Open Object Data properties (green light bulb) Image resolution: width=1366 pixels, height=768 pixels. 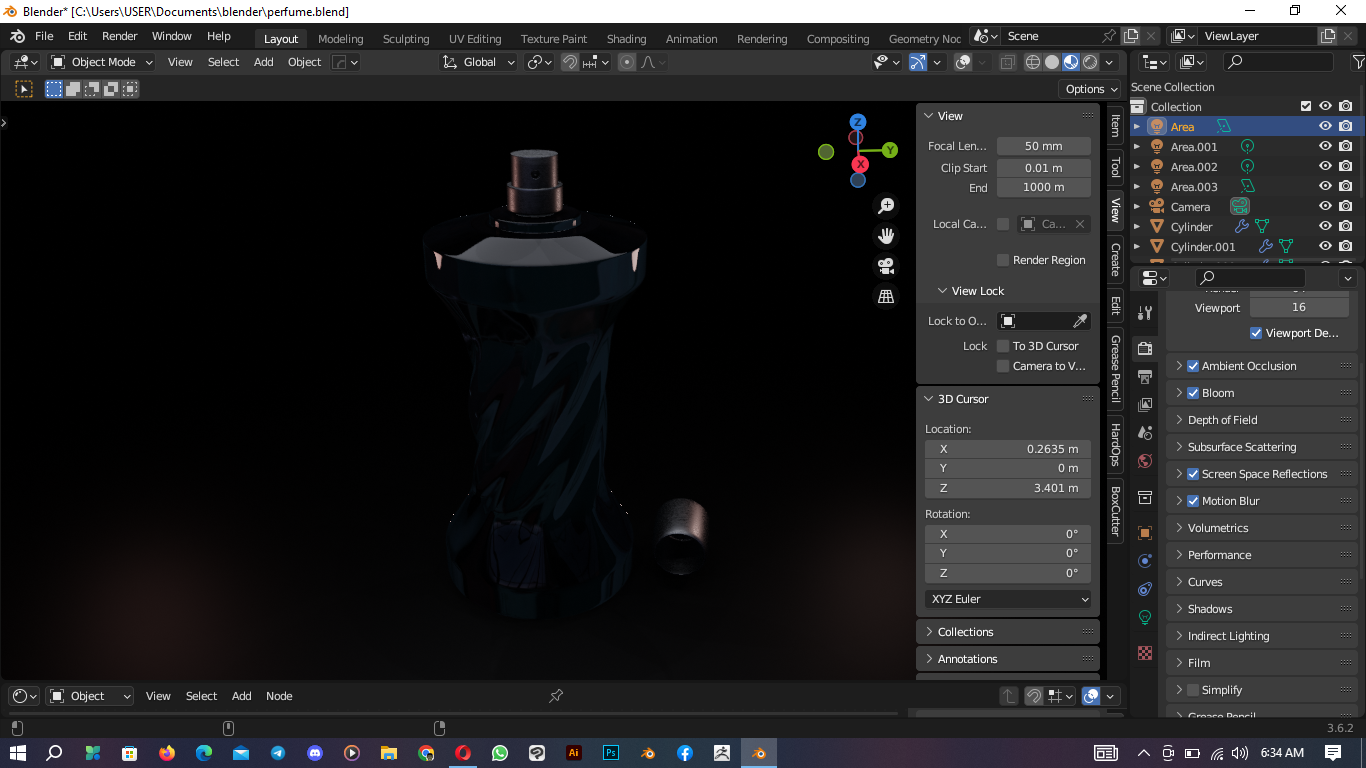[x=1146, y=617]
